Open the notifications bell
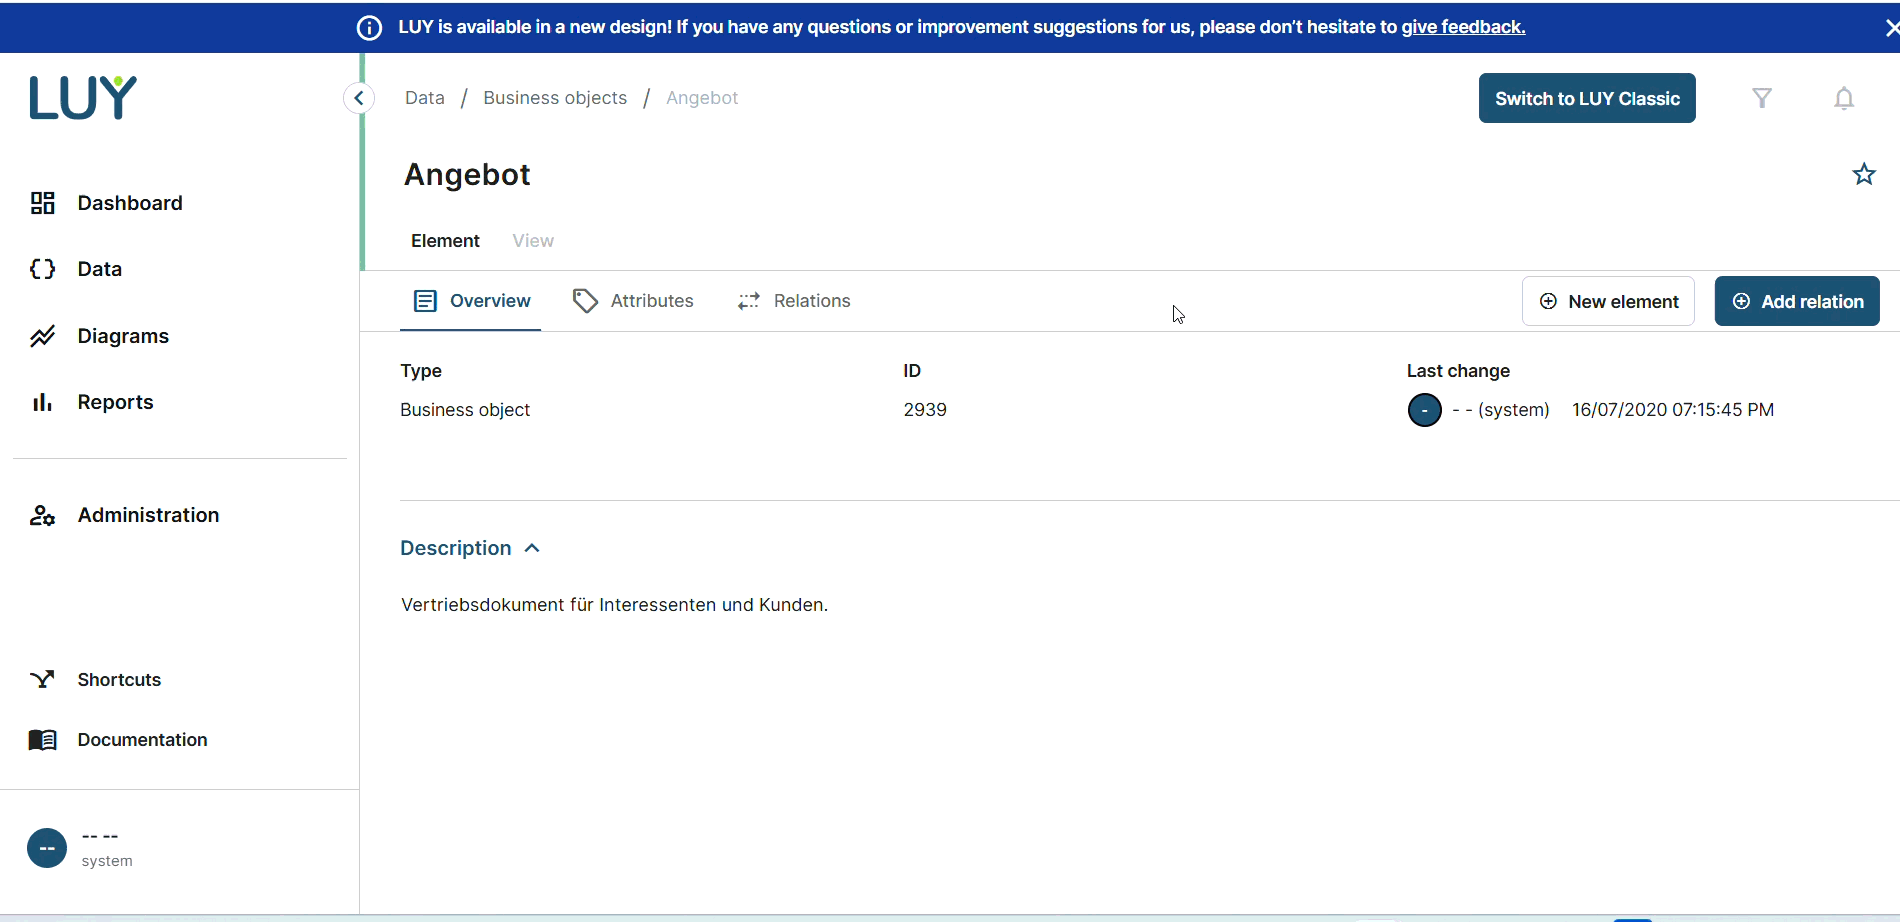This screenshot has height=922, width=1900. tap(1844, 98)
